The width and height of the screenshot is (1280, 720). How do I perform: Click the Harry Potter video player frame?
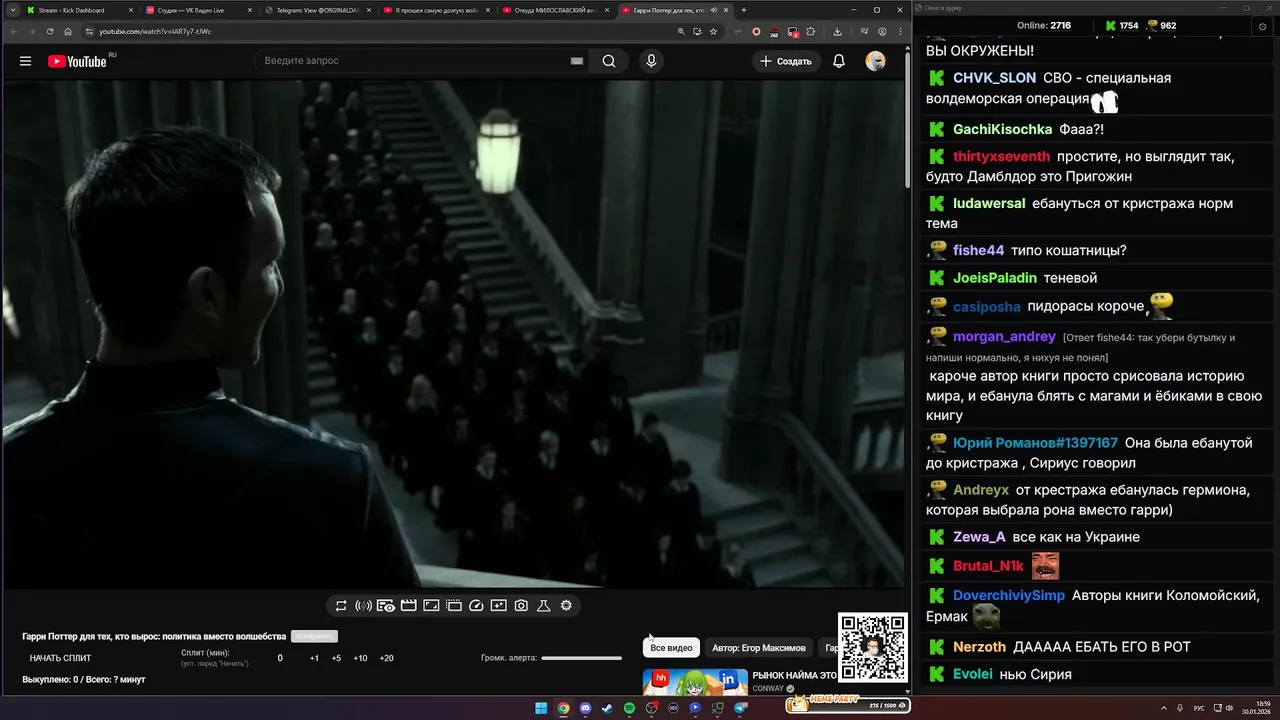[453, 334]
